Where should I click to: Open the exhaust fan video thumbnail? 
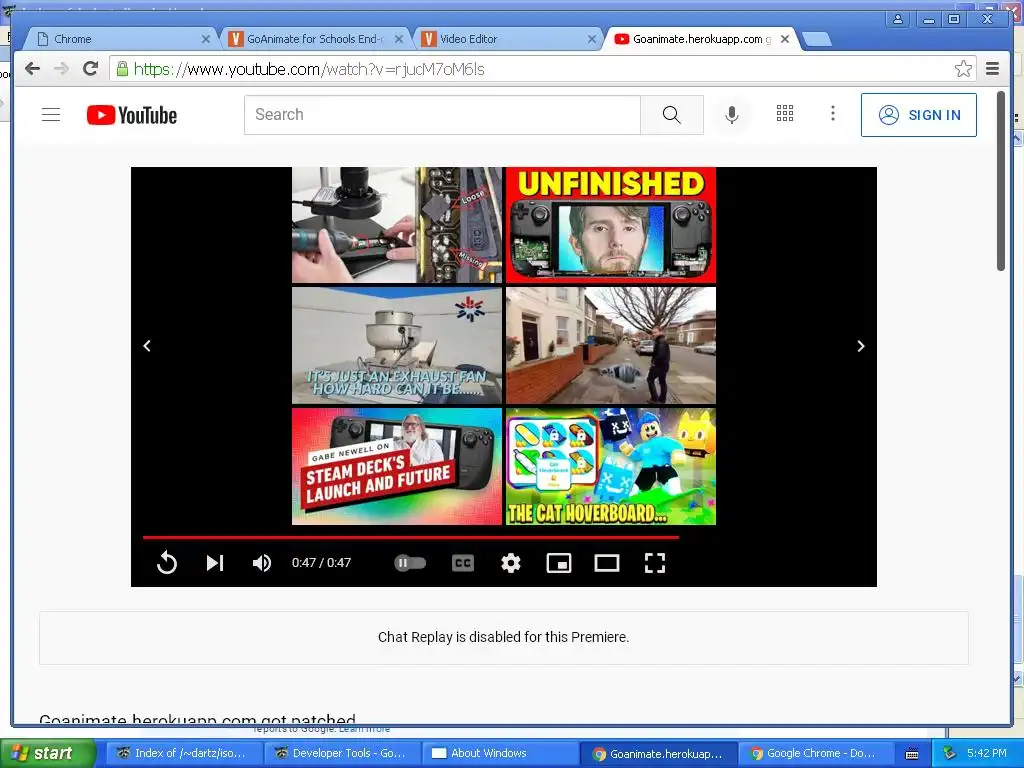(x=397, y=345)
